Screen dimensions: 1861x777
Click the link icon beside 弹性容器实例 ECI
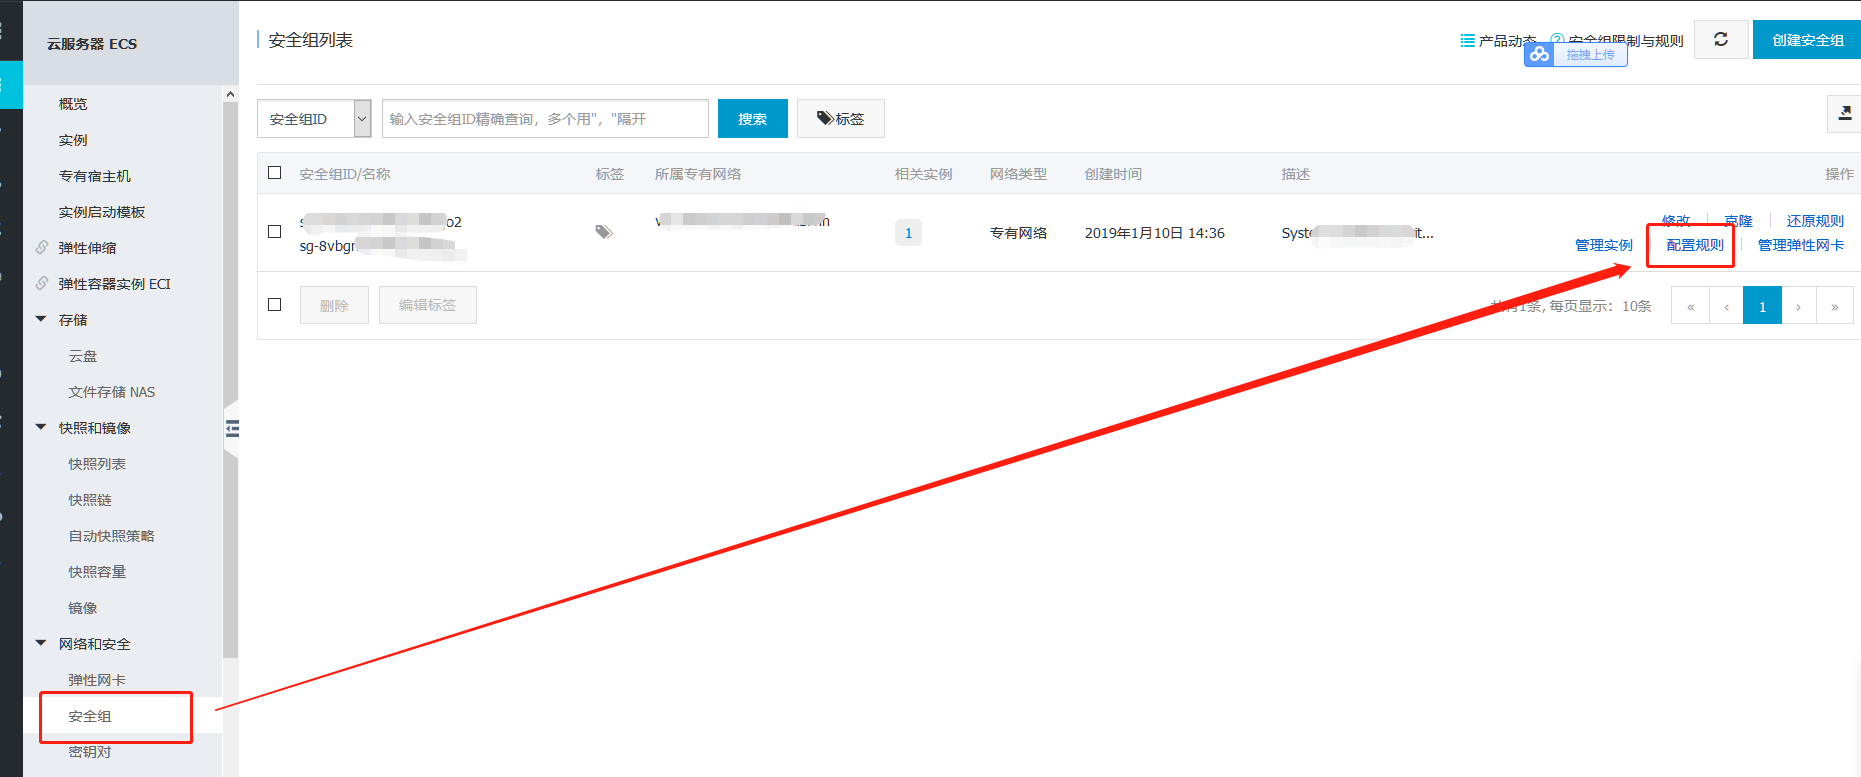coord(42,283)
